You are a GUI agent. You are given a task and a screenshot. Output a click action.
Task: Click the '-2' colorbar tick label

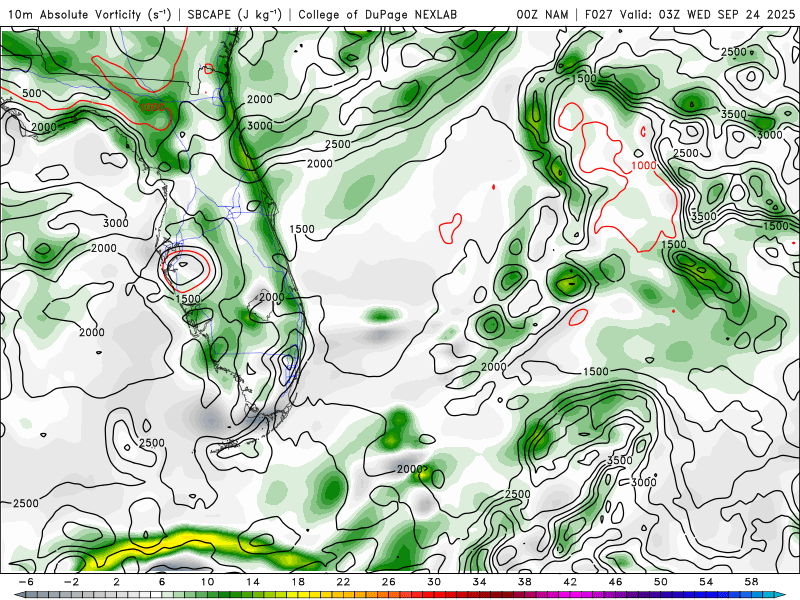point(71,582)
